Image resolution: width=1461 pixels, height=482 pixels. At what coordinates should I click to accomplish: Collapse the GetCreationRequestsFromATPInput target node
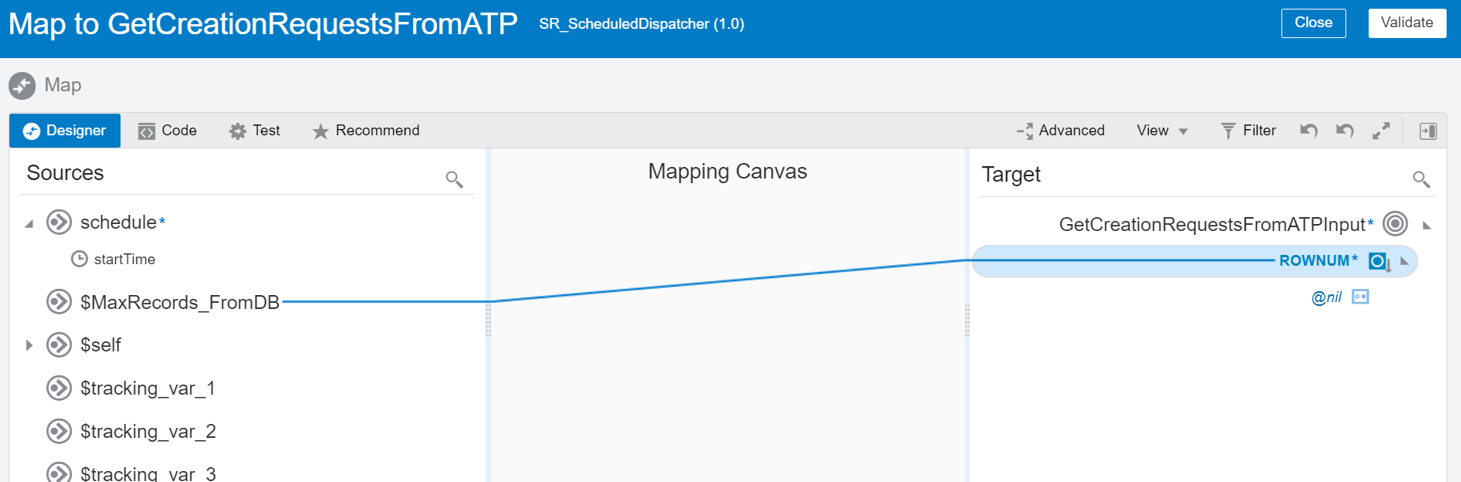1427,226
